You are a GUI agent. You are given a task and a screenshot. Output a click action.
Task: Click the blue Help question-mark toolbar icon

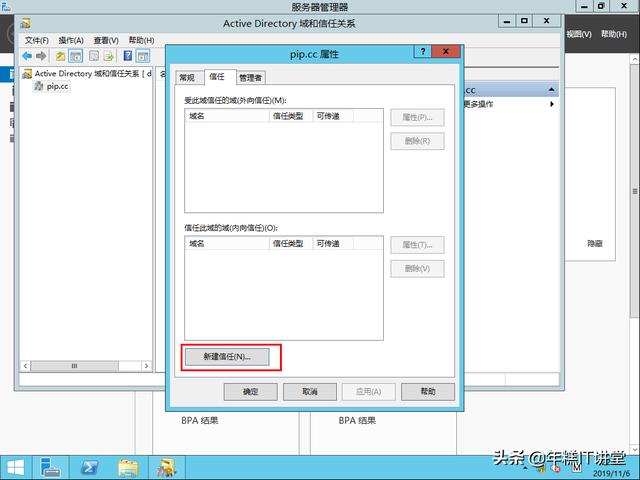(128, 56)
